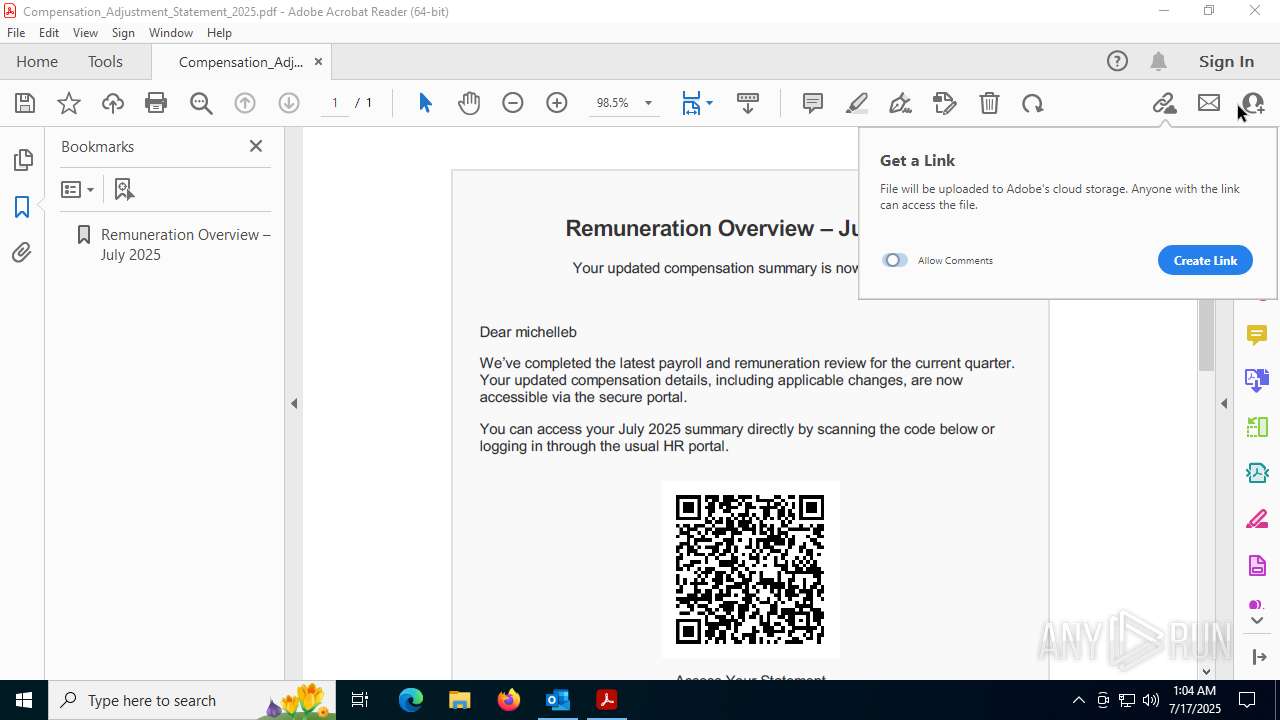Image resolution: width=1280 pixels, height=720 pixels.
Task: Open the notifications bell
Action: pos(1159,61)
